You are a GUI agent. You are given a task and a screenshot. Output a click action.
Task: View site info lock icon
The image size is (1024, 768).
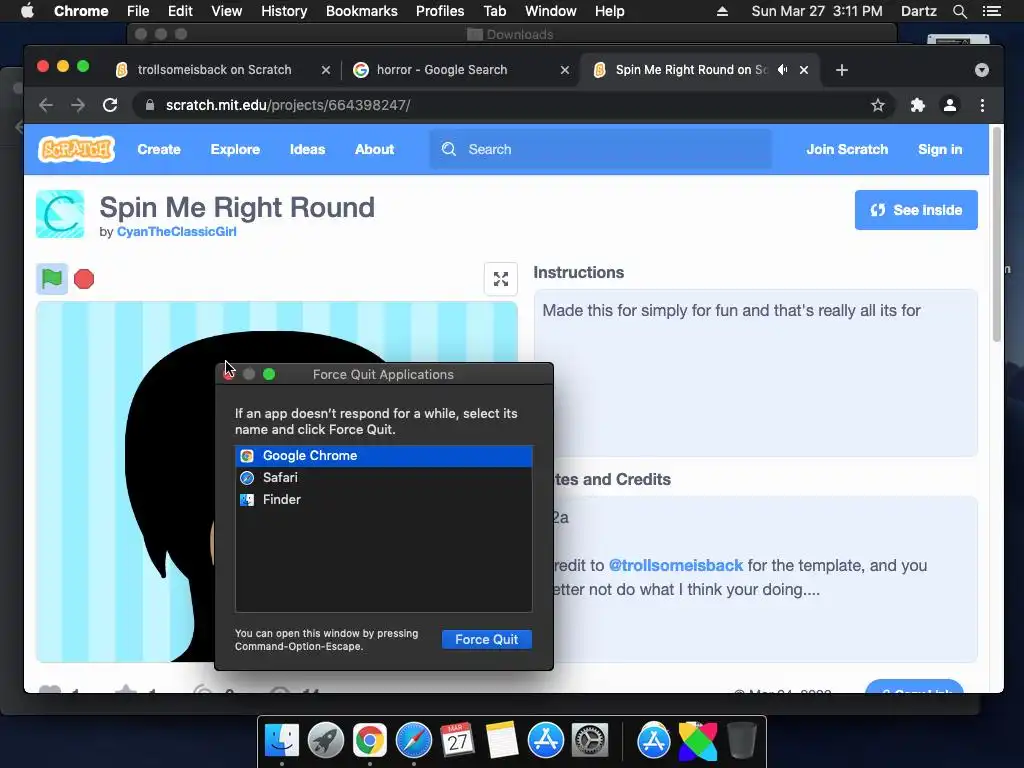coord(150,105)
